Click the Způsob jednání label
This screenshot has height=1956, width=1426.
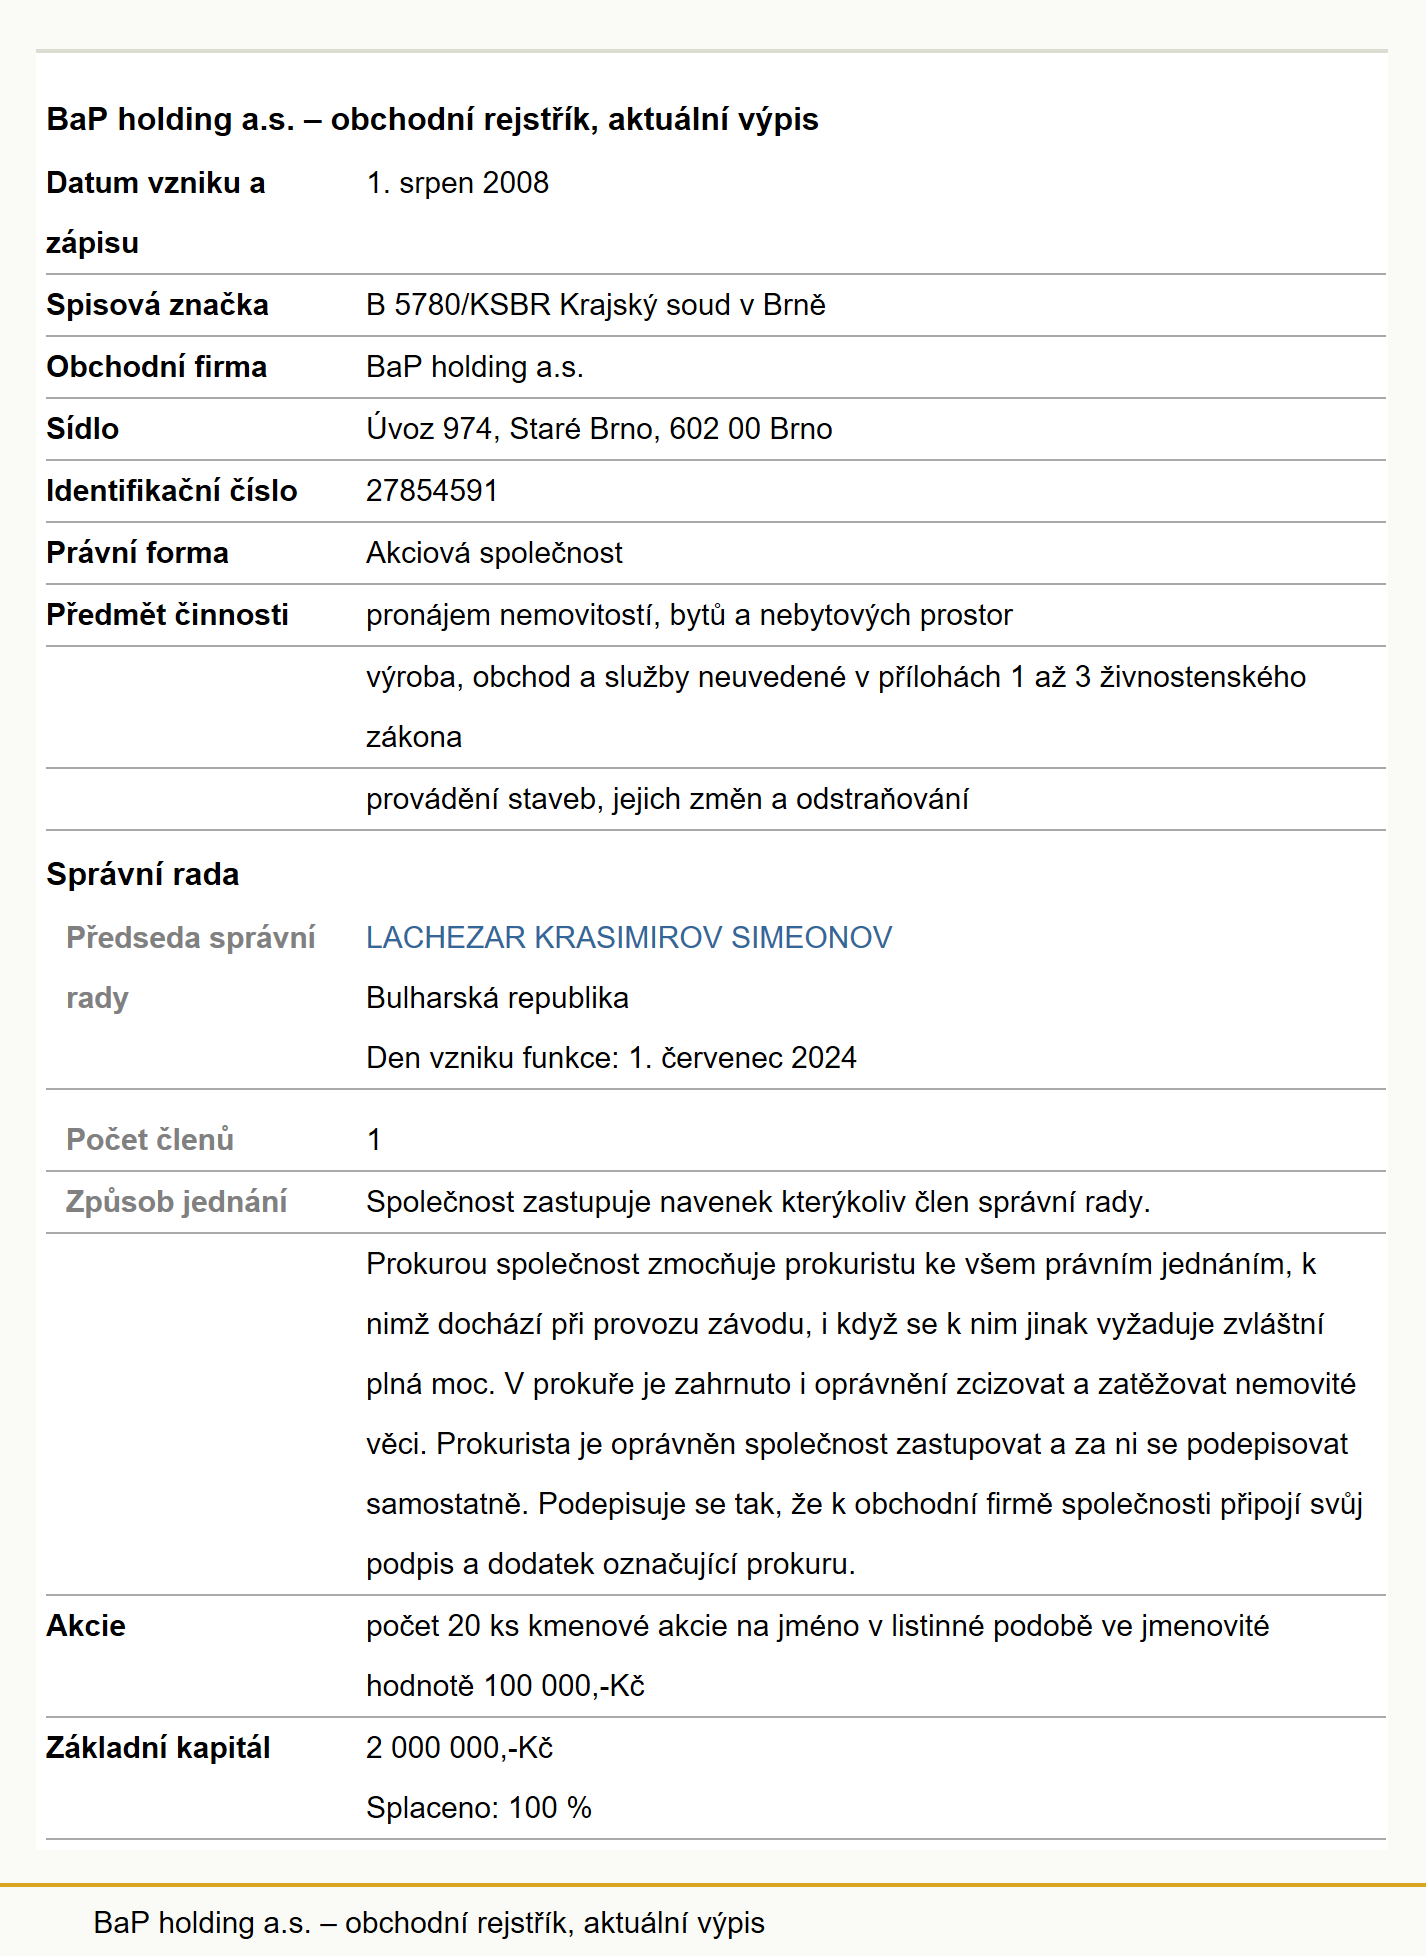click(176, 1202)
